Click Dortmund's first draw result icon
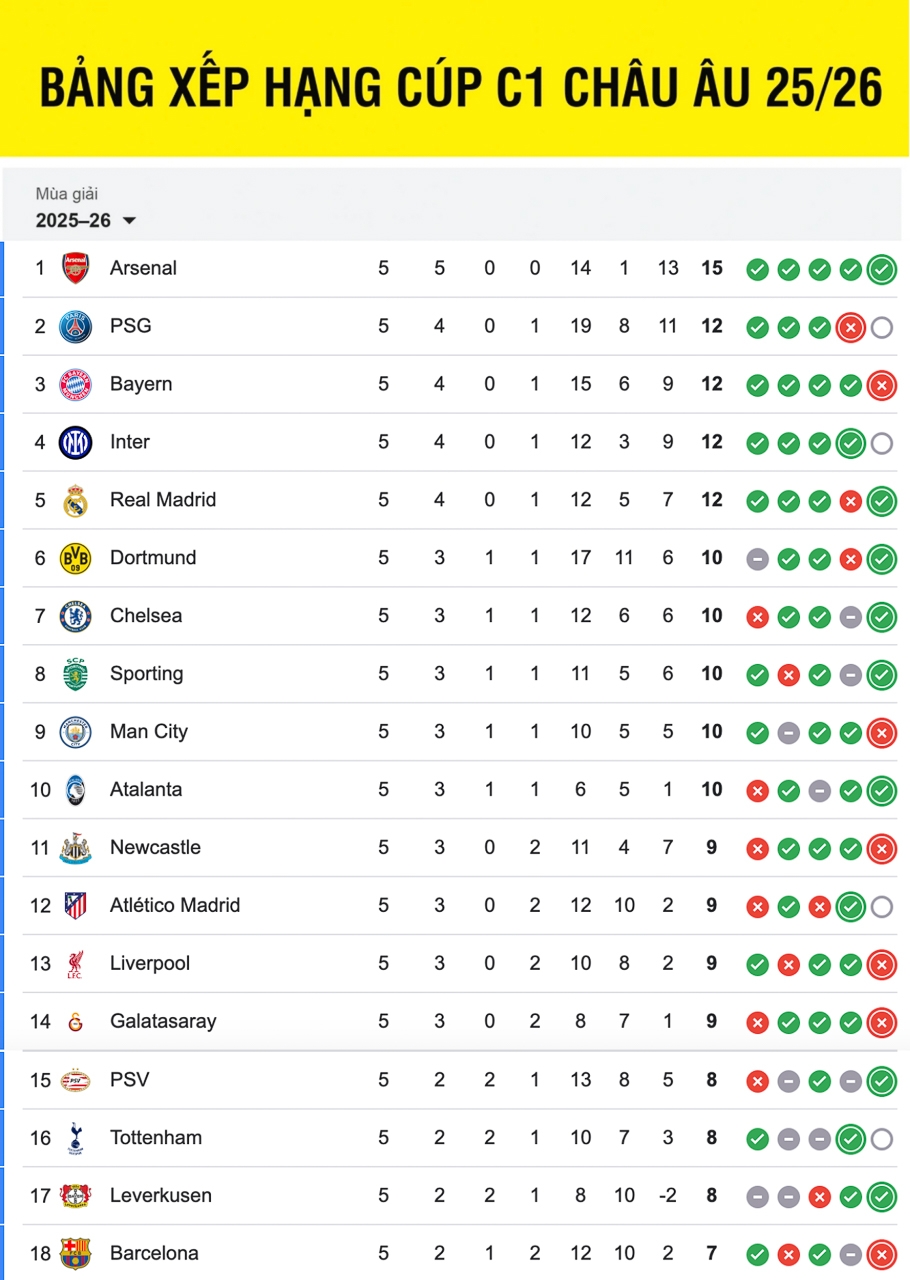 click(758, 559)
